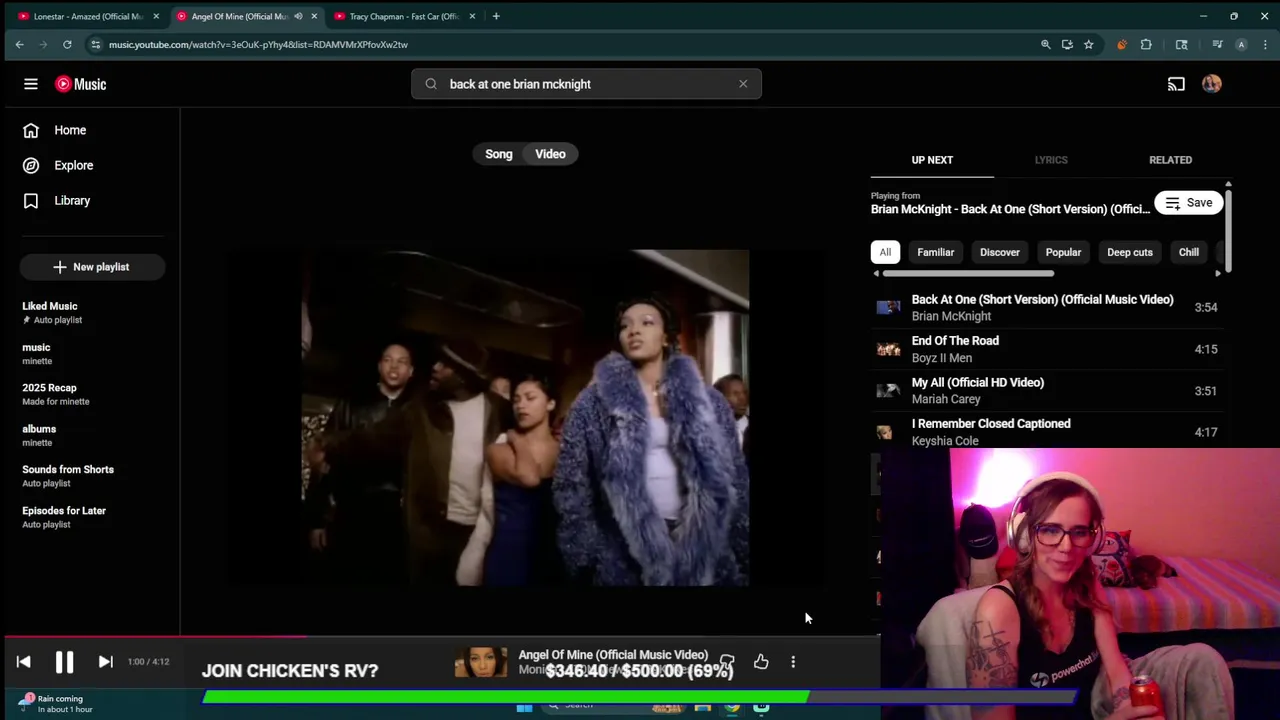Mute the Angel Of Mine tab audio
Screen dimensions: 1280x720
pyautogui.click(x=298, y=16)
